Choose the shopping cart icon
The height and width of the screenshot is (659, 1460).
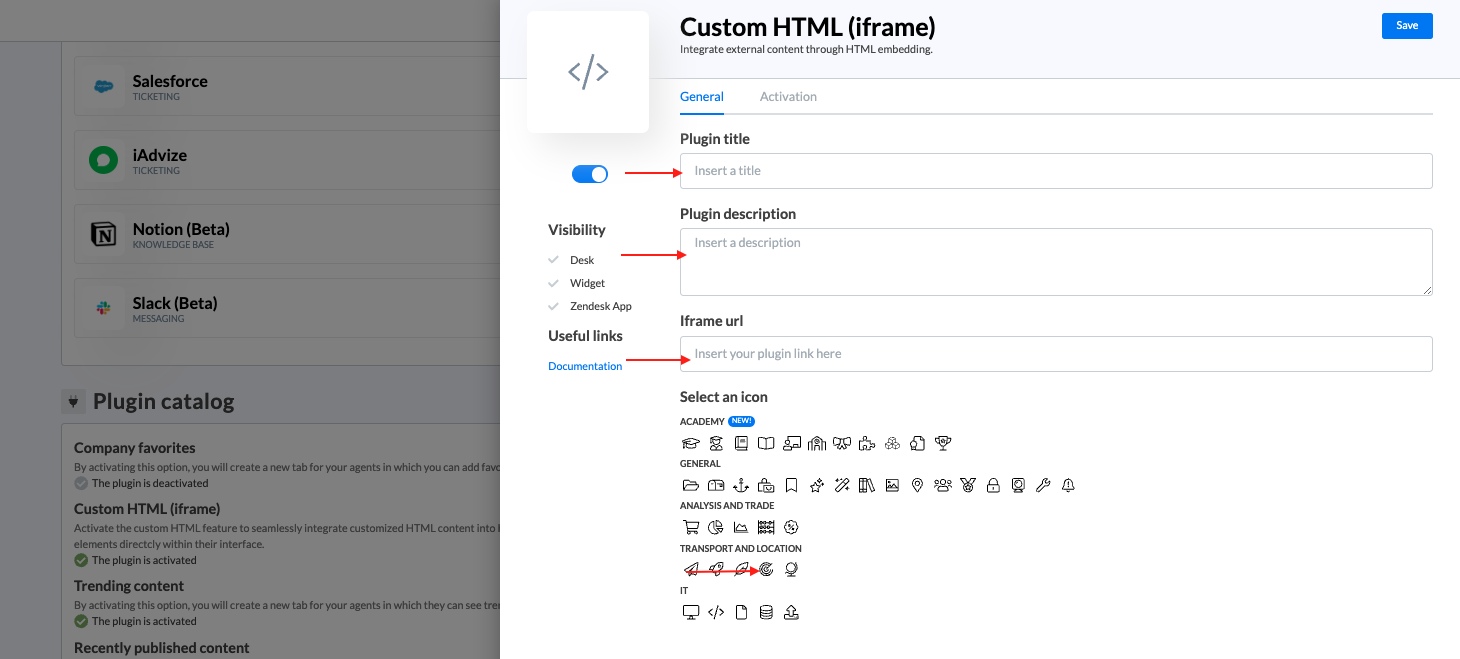pos(690,527)
